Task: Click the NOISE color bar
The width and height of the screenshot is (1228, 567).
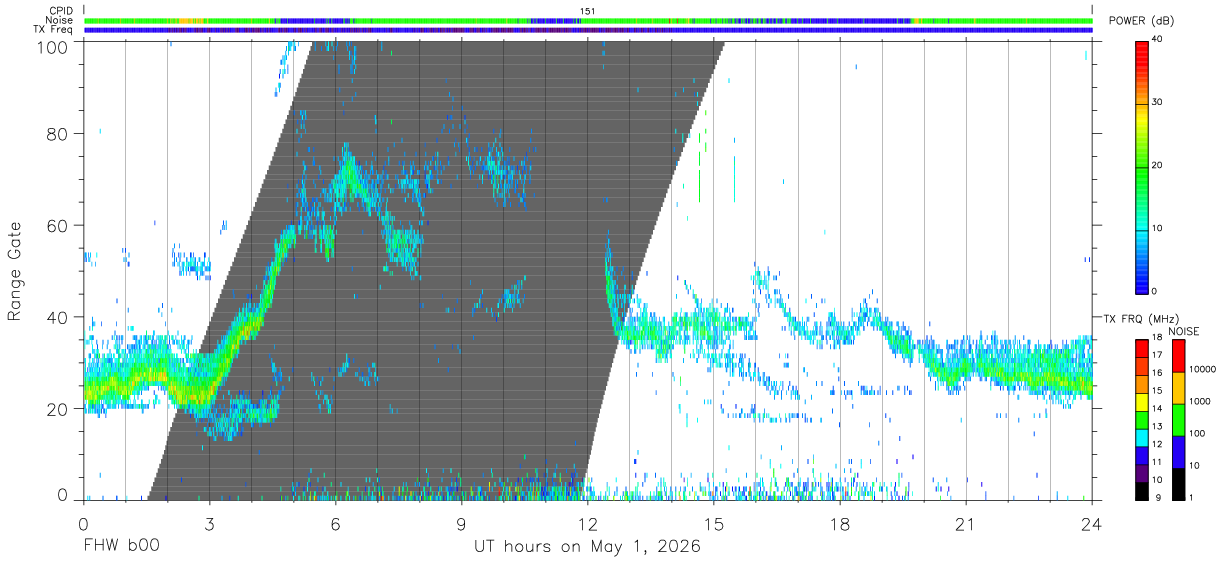Action: tap(1178, 420)
